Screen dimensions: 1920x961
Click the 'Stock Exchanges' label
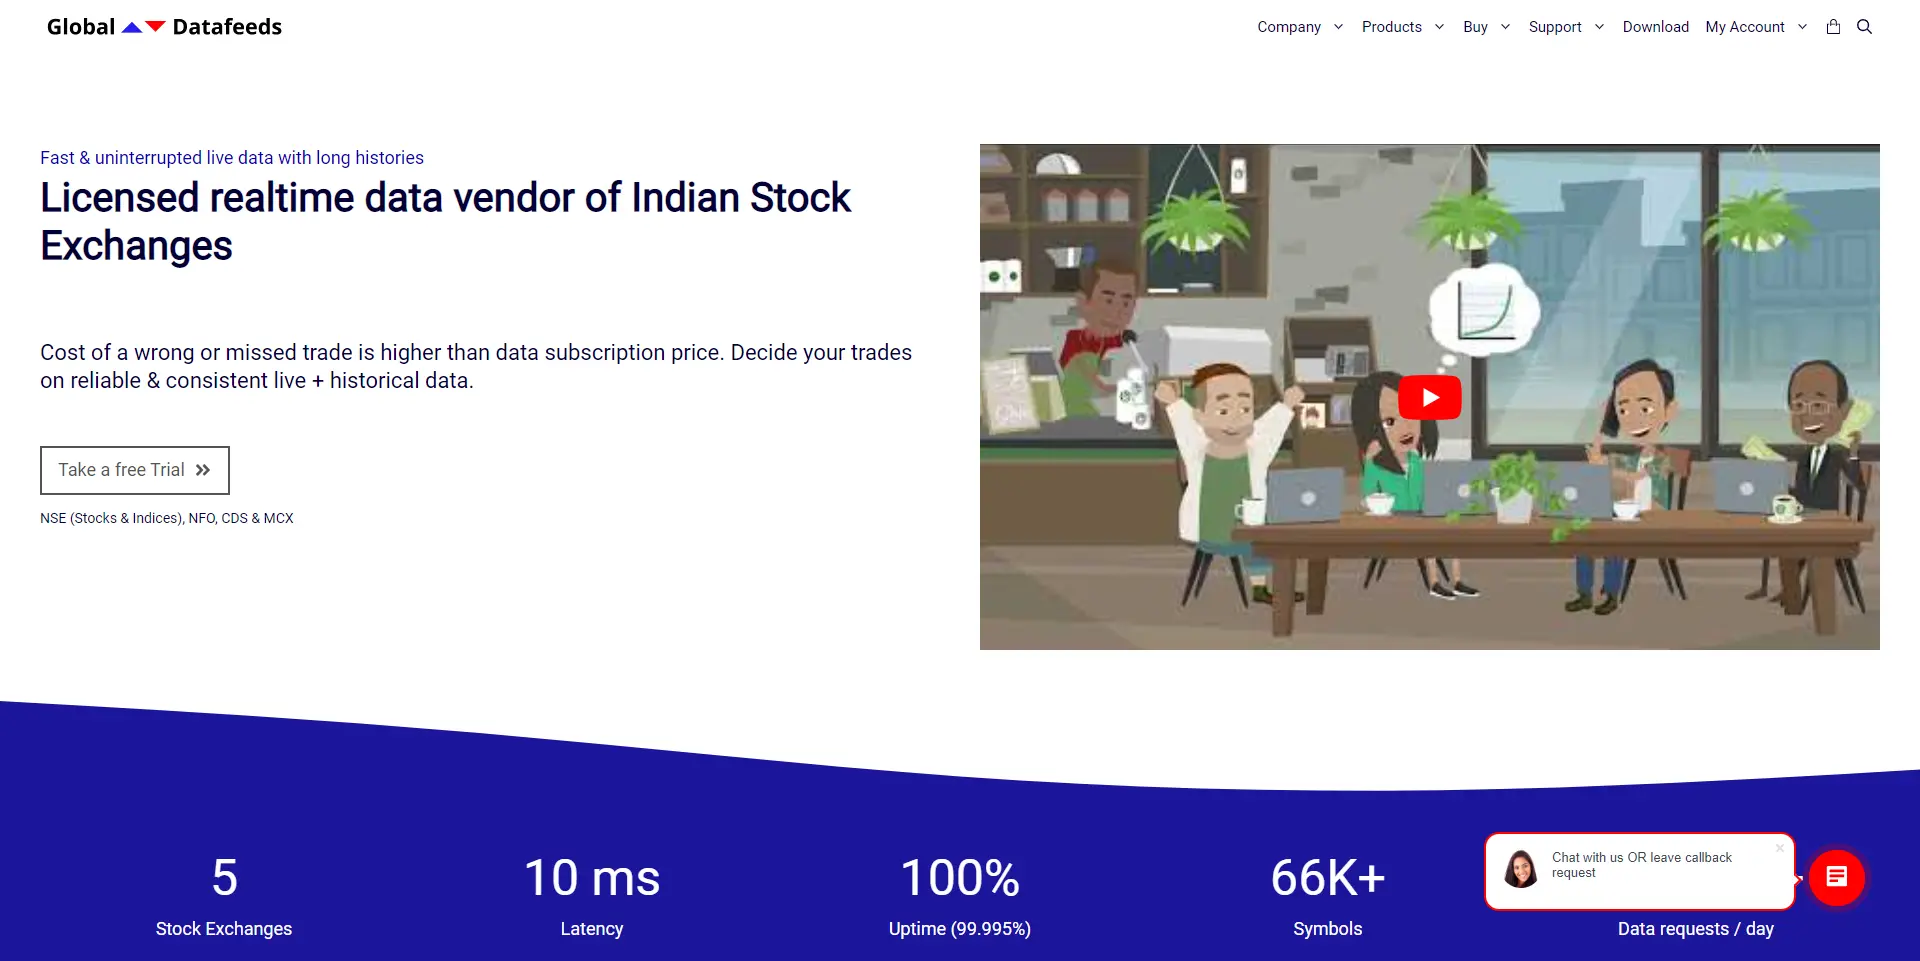[224, 929]
